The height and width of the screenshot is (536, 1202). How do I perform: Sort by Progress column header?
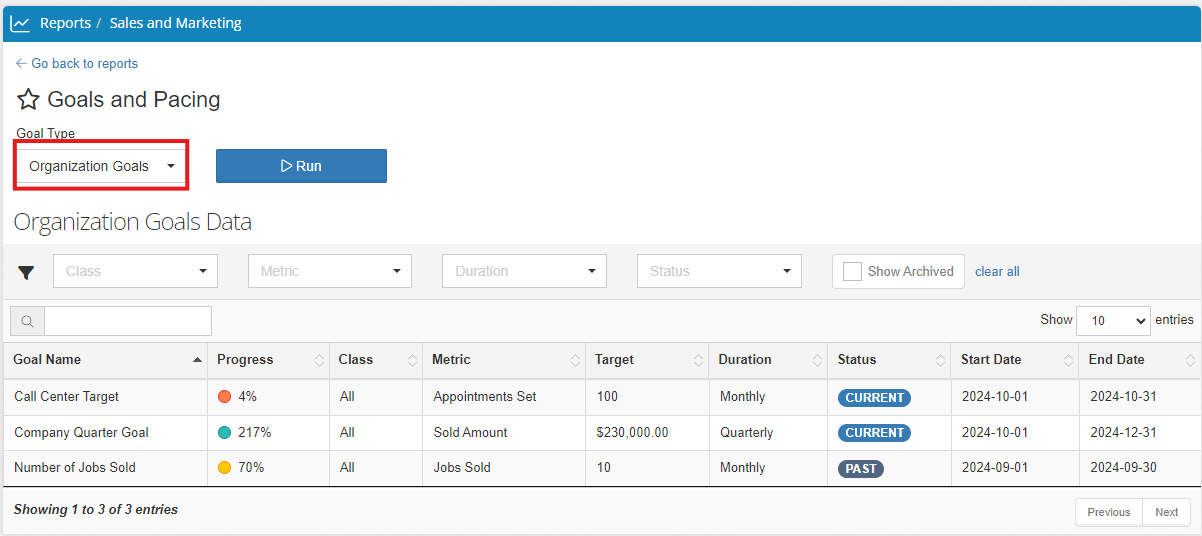pos(269,360)
